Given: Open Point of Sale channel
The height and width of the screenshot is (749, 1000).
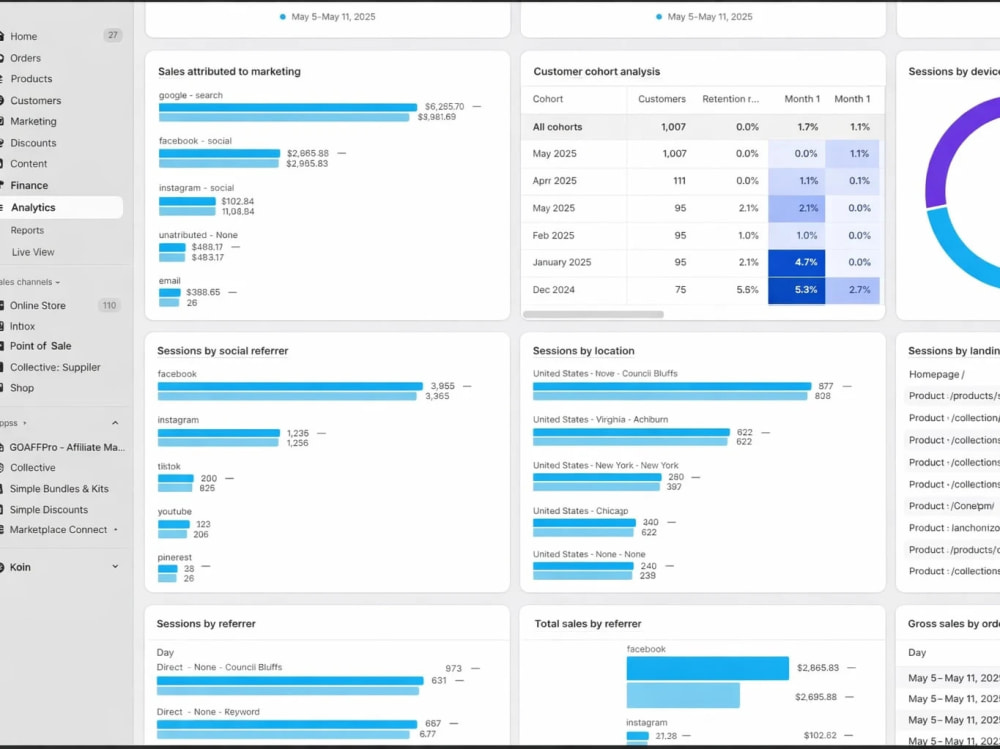Looking at the screenshot, I should click(40, 346).
